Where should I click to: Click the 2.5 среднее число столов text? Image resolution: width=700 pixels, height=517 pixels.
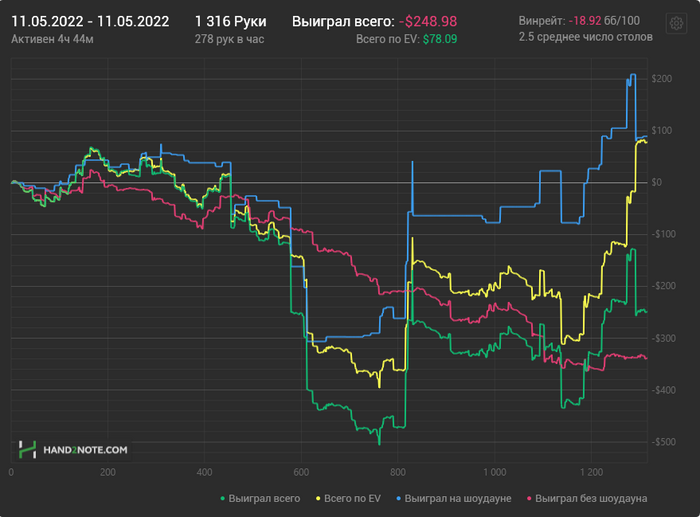coord(585,37)
